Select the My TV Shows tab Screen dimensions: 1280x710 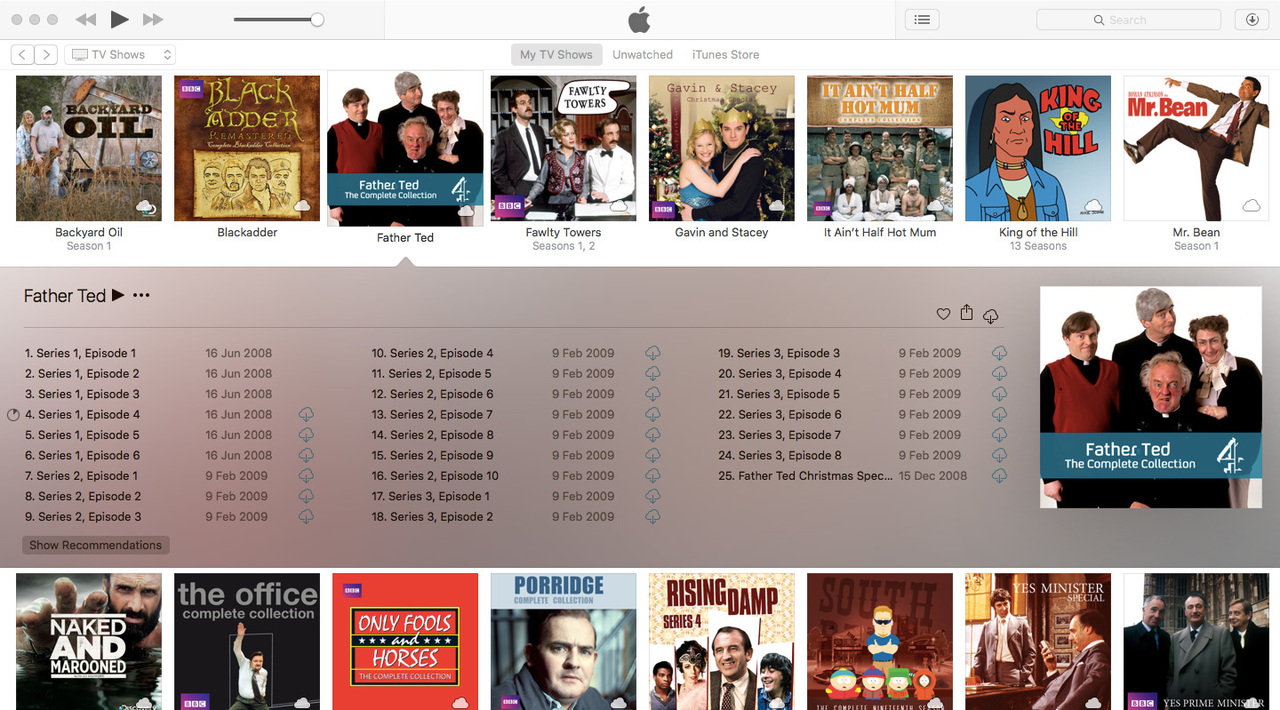[x=556, y=55]
